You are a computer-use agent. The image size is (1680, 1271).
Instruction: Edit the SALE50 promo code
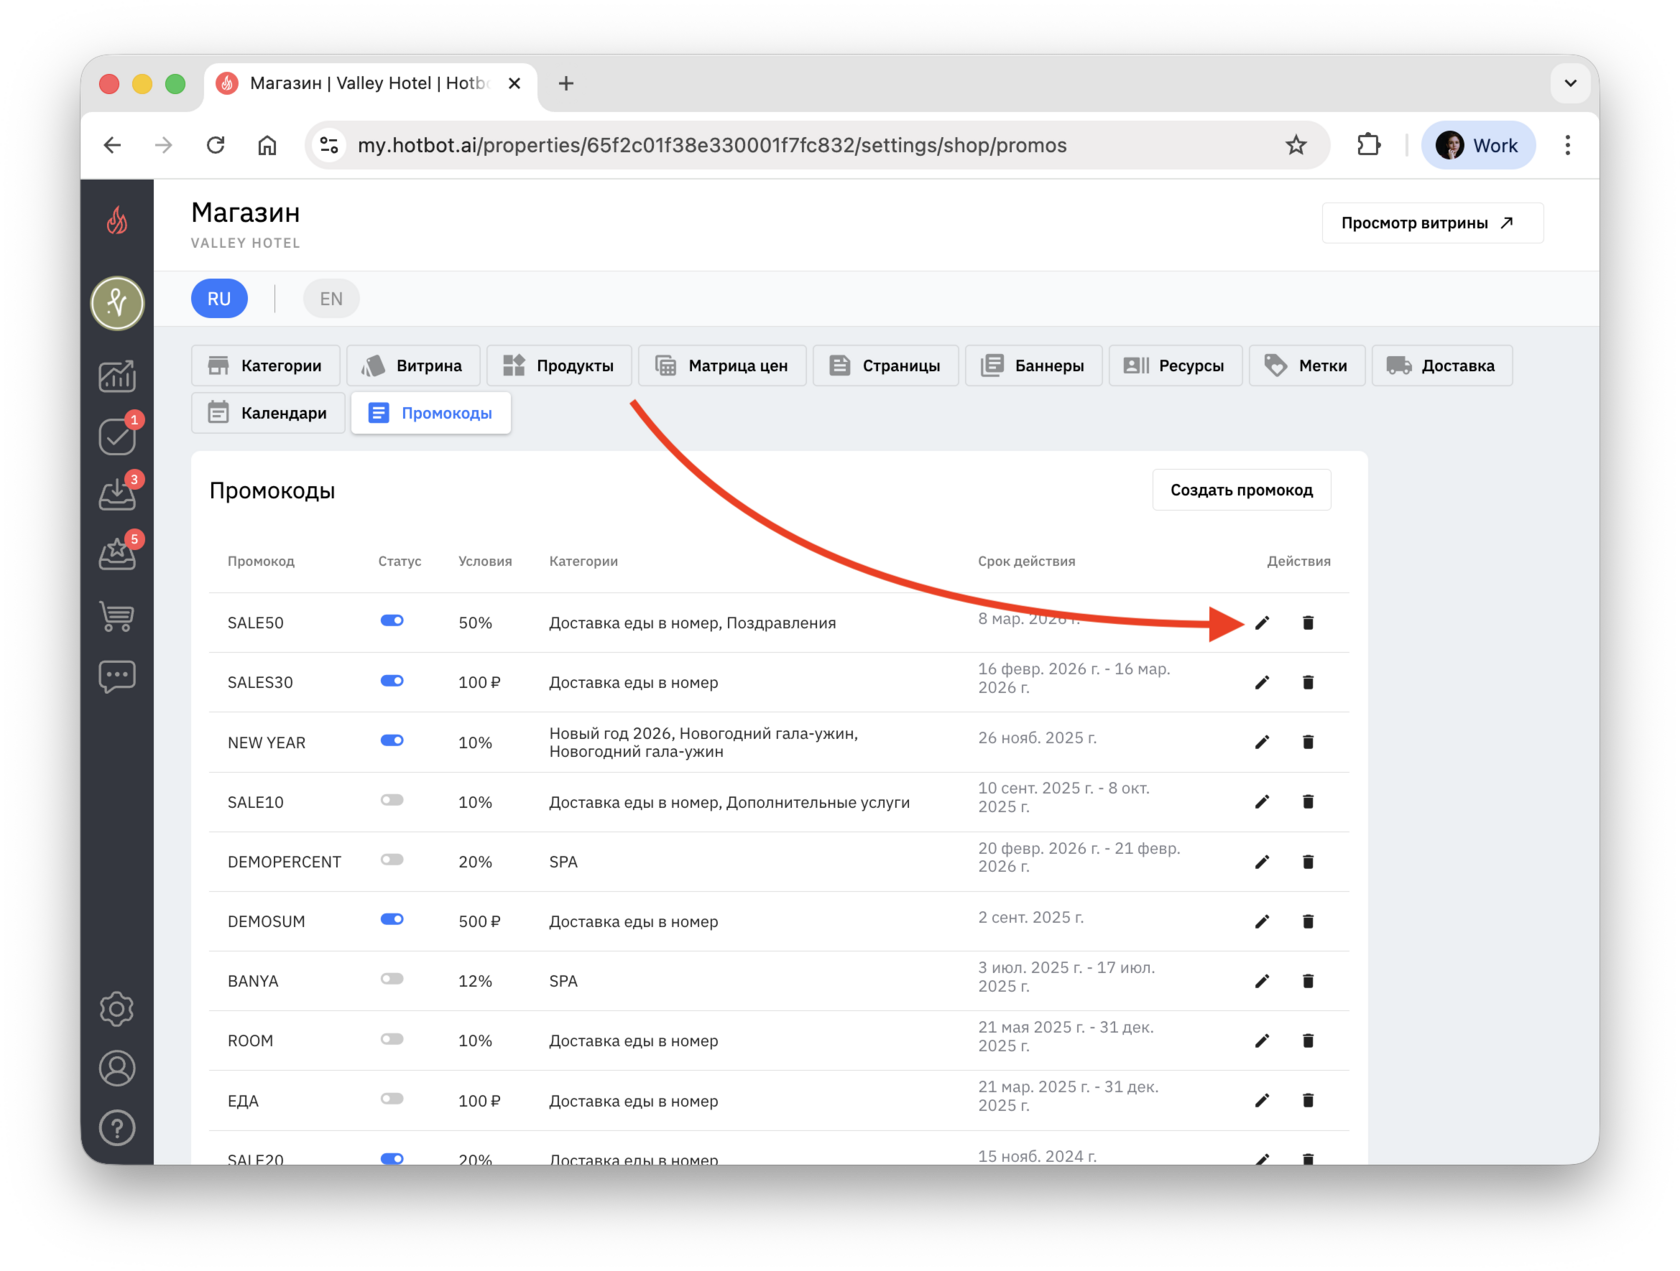coord(1262,622)
